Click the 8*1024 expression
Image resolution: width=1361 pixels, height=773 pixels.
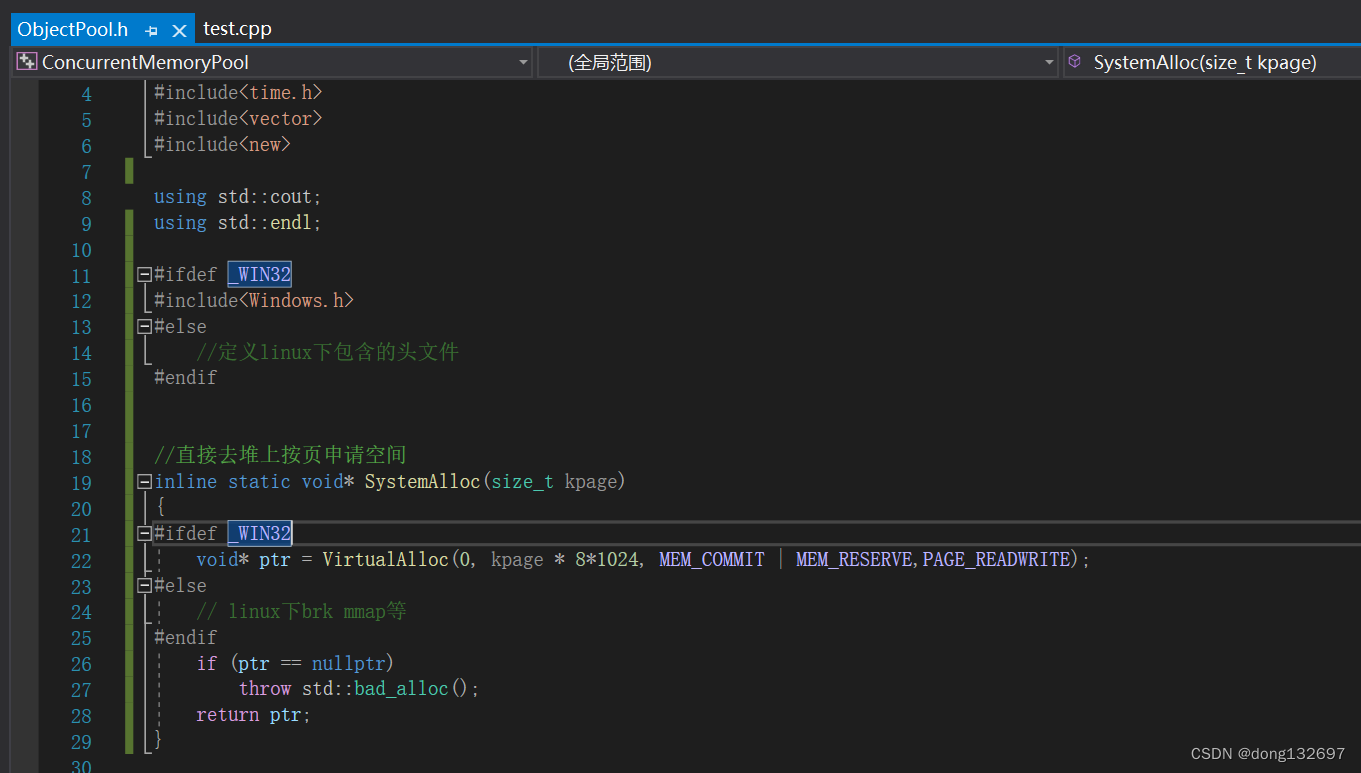[607, 560]
